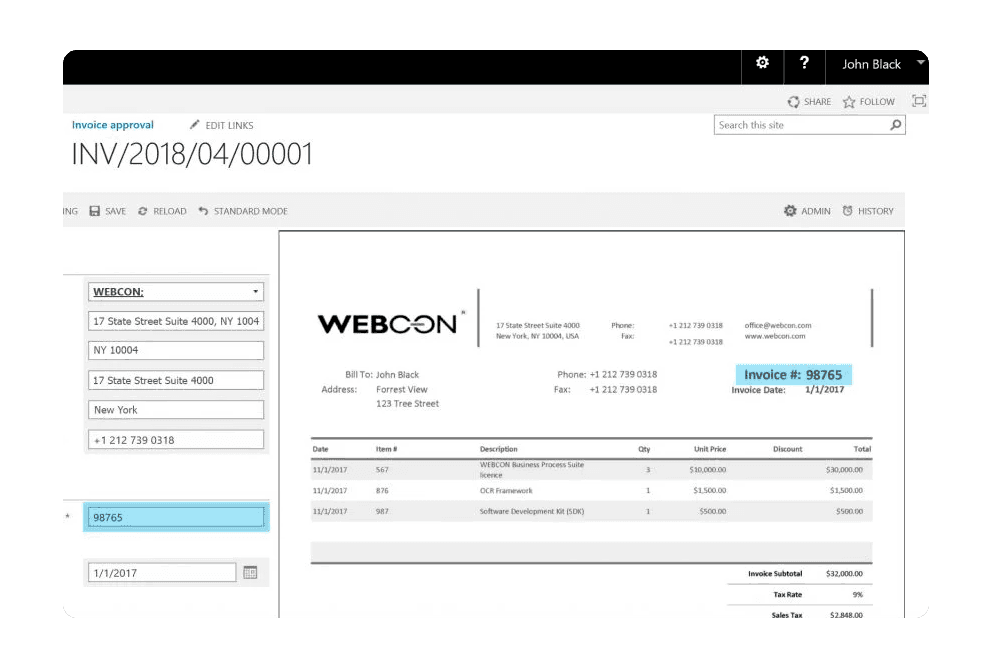The width and height of the screenshot is (992, 668).
Task: Save the invoice form
Action: (x=108, y=211)
